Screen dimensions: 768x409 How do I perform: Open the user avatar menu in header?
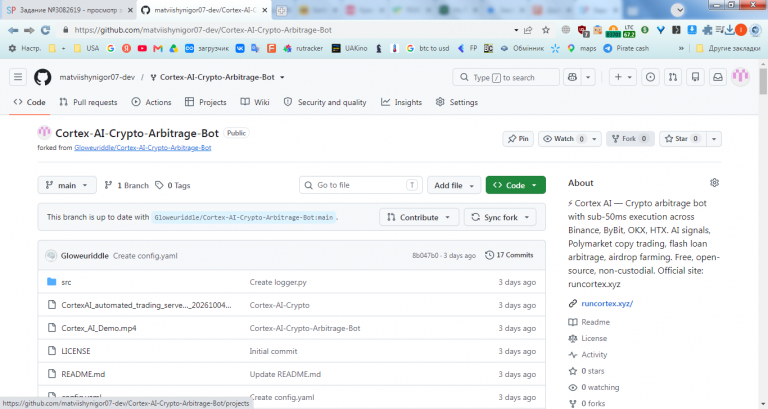click(741, 76)
